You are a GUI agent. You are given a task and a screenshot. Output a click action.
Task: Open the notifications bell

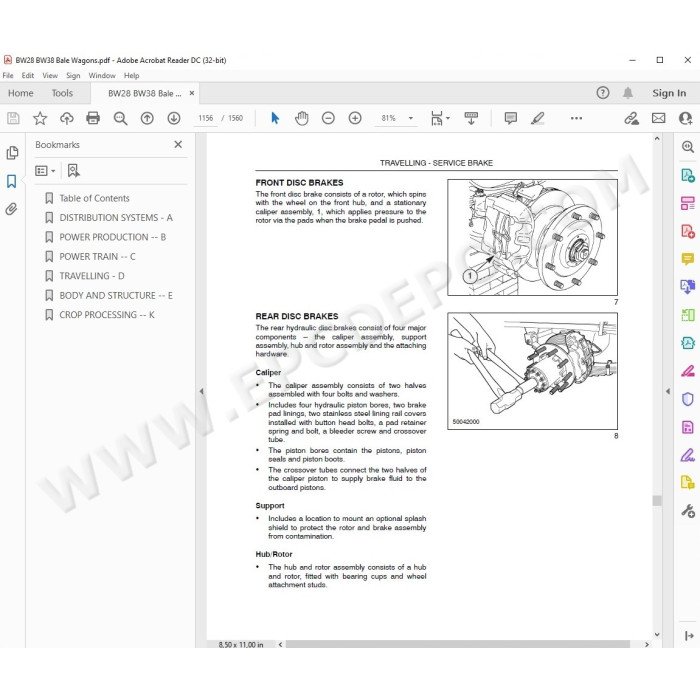pos(628,93)
